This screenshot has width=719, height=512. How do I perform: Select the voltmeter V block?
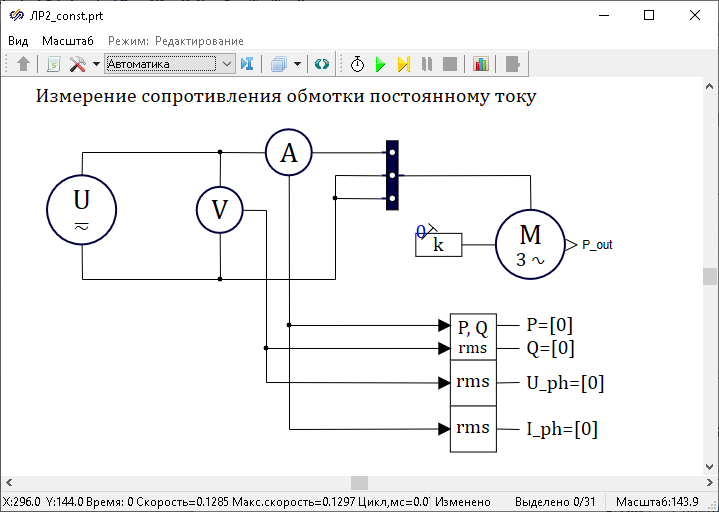tap(220, 210)
